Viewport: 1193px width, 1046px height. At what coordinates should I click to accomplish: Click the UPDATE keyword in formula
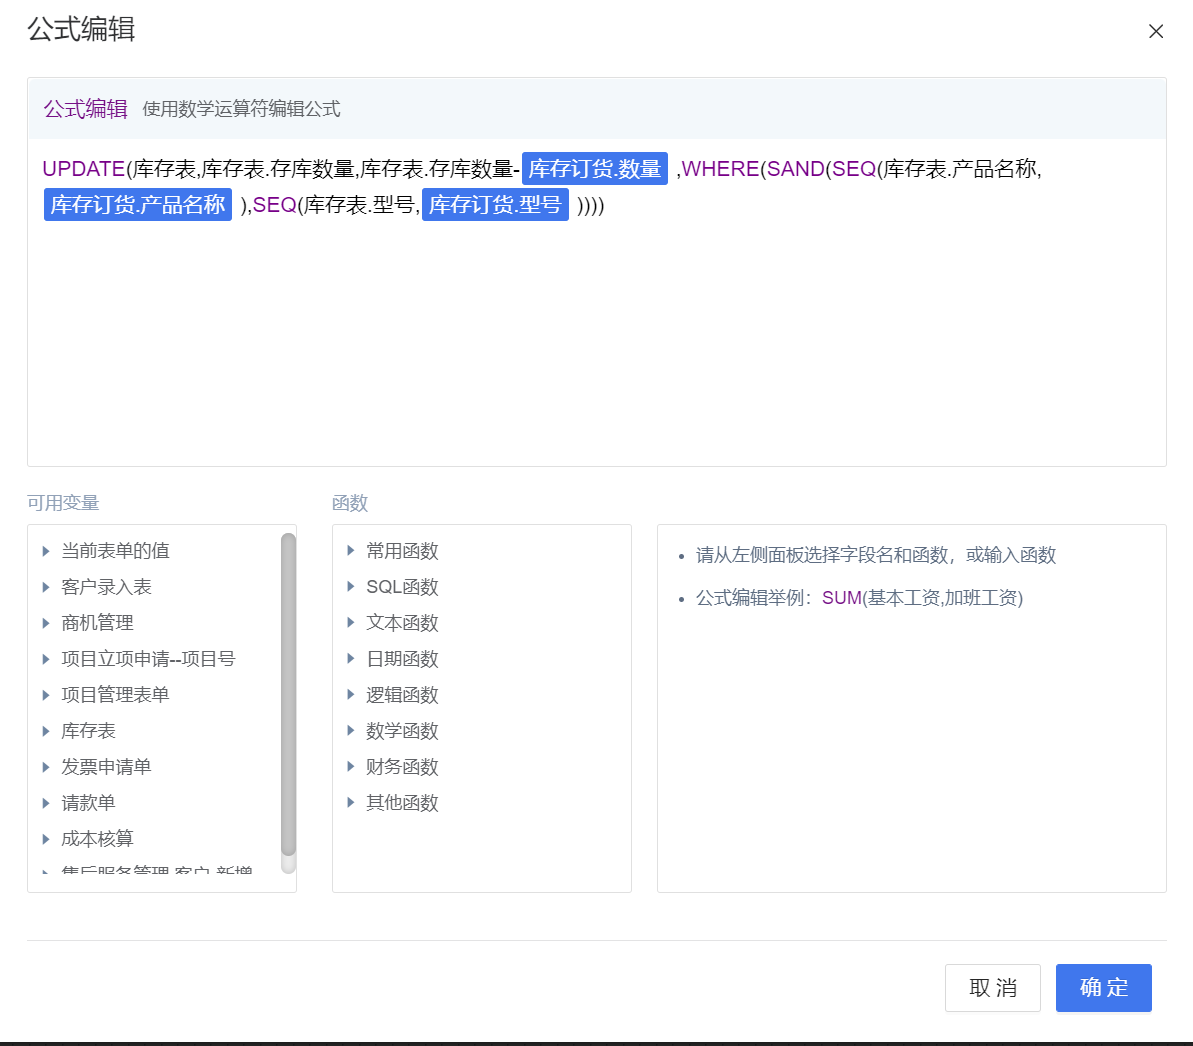(84, 168)
